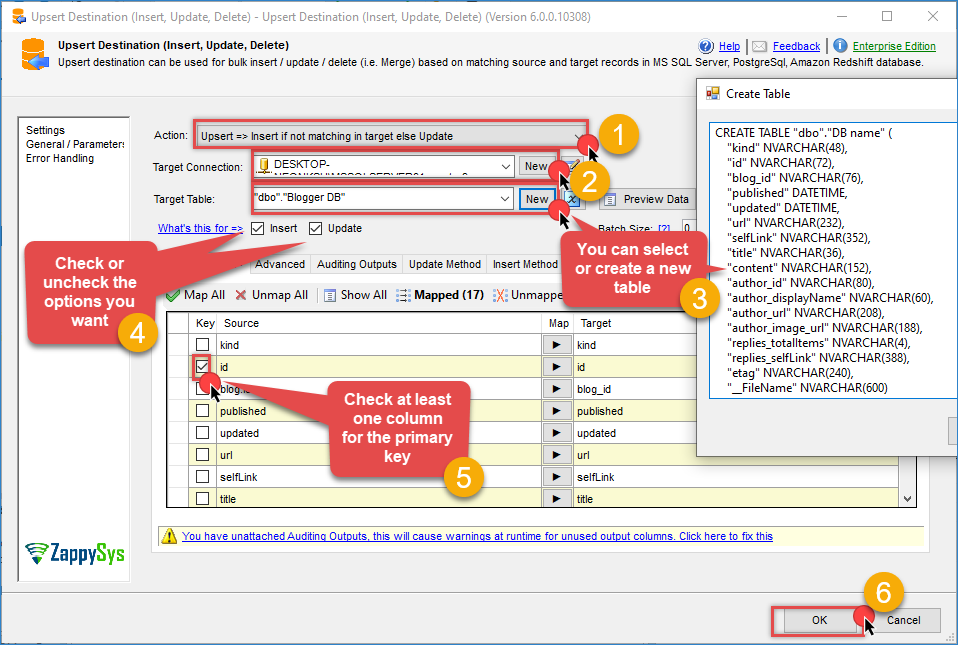Viewport: 958px width, 645px height.
Task: Click the OK button
Action: point(819,620)
